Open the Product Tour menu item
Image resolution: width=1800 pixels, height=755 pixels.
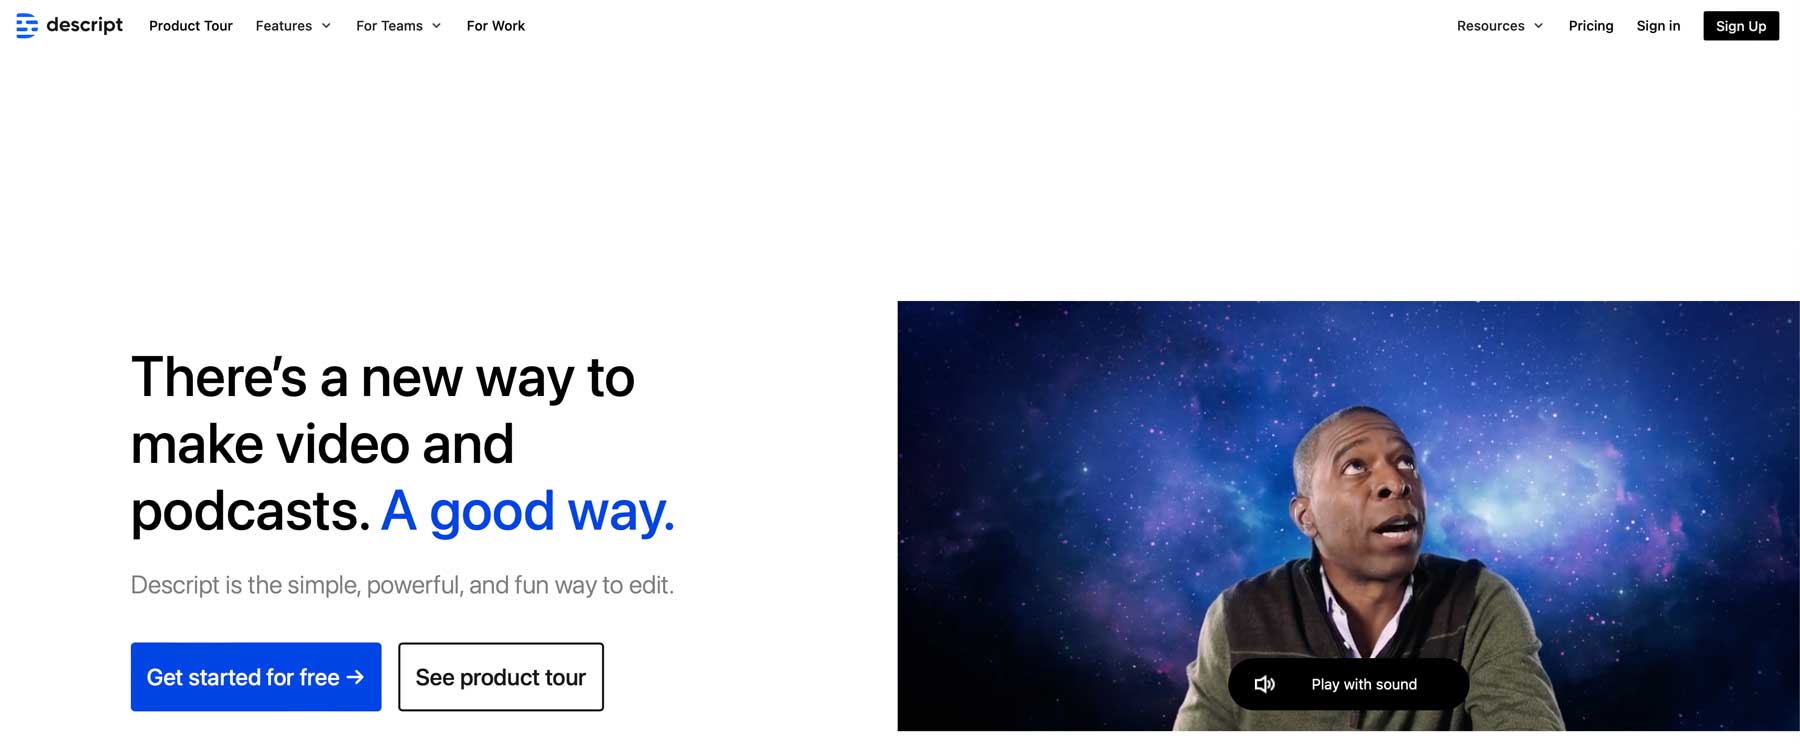pyautogui.click(x=191, y=26)
